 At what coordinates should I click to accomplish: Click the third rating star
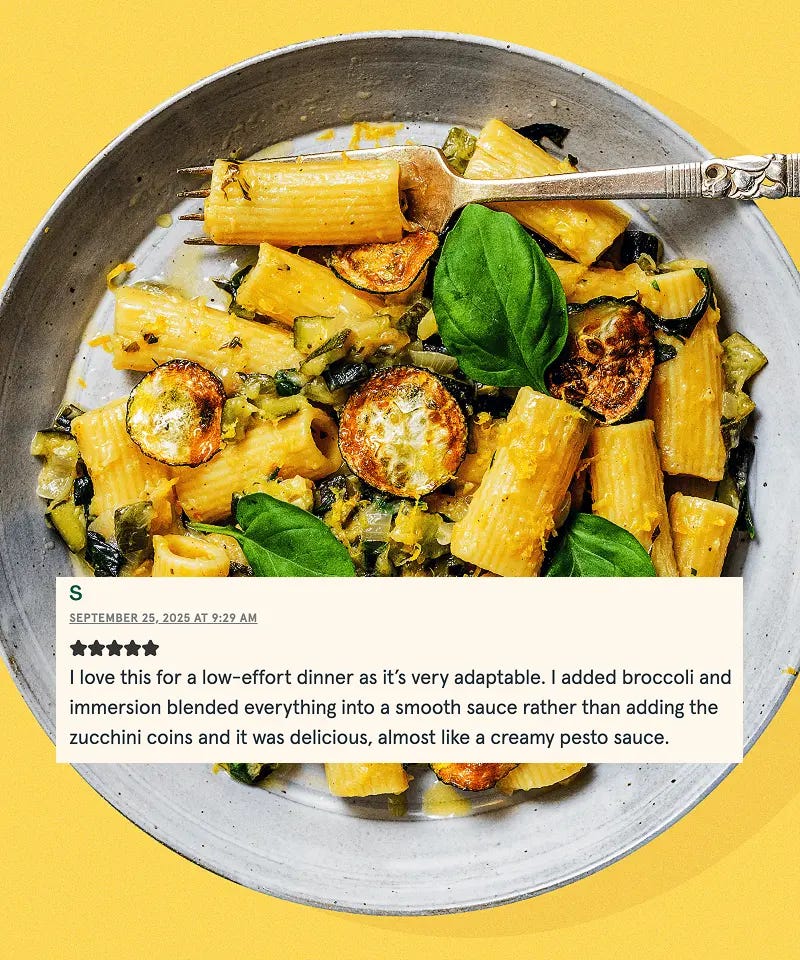(114, 648)
